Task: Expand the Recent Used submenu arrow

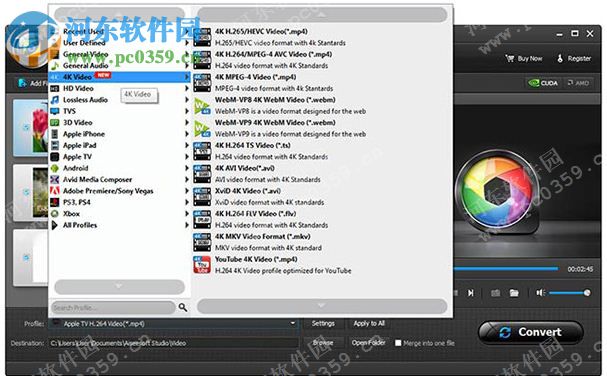Action: pos(187,31)
